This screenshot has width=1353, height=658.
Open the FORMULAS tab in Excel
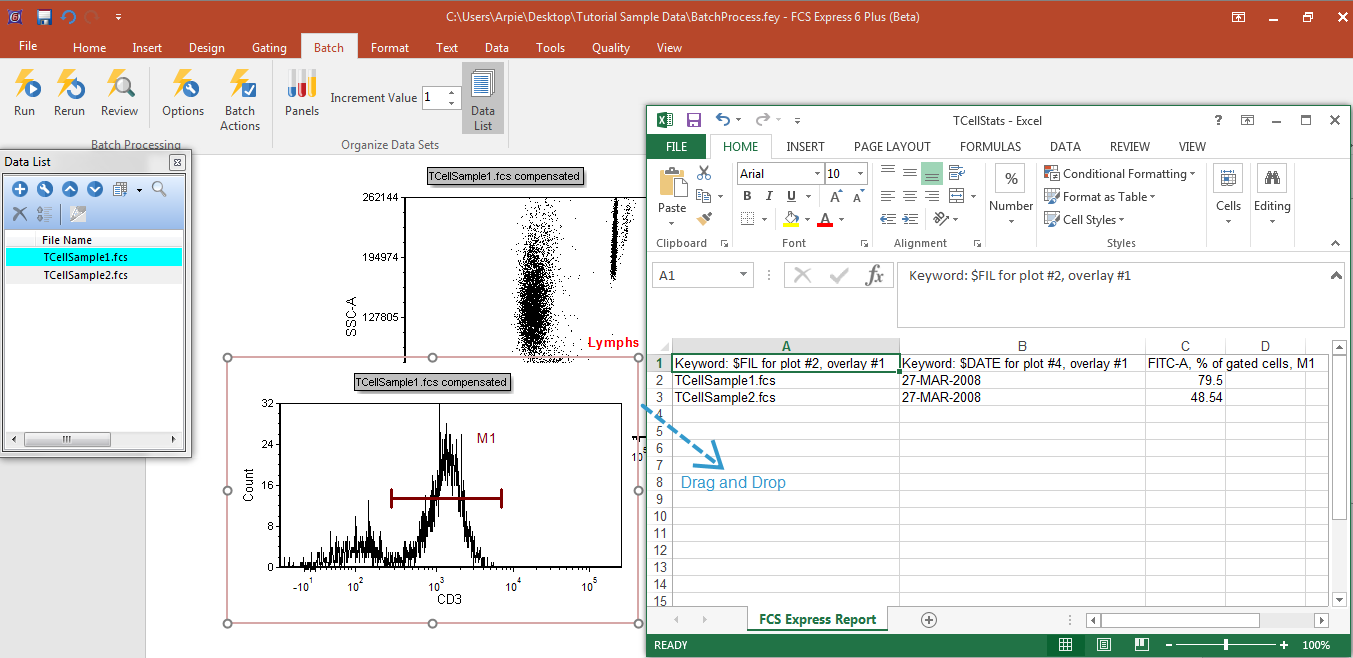990,147
